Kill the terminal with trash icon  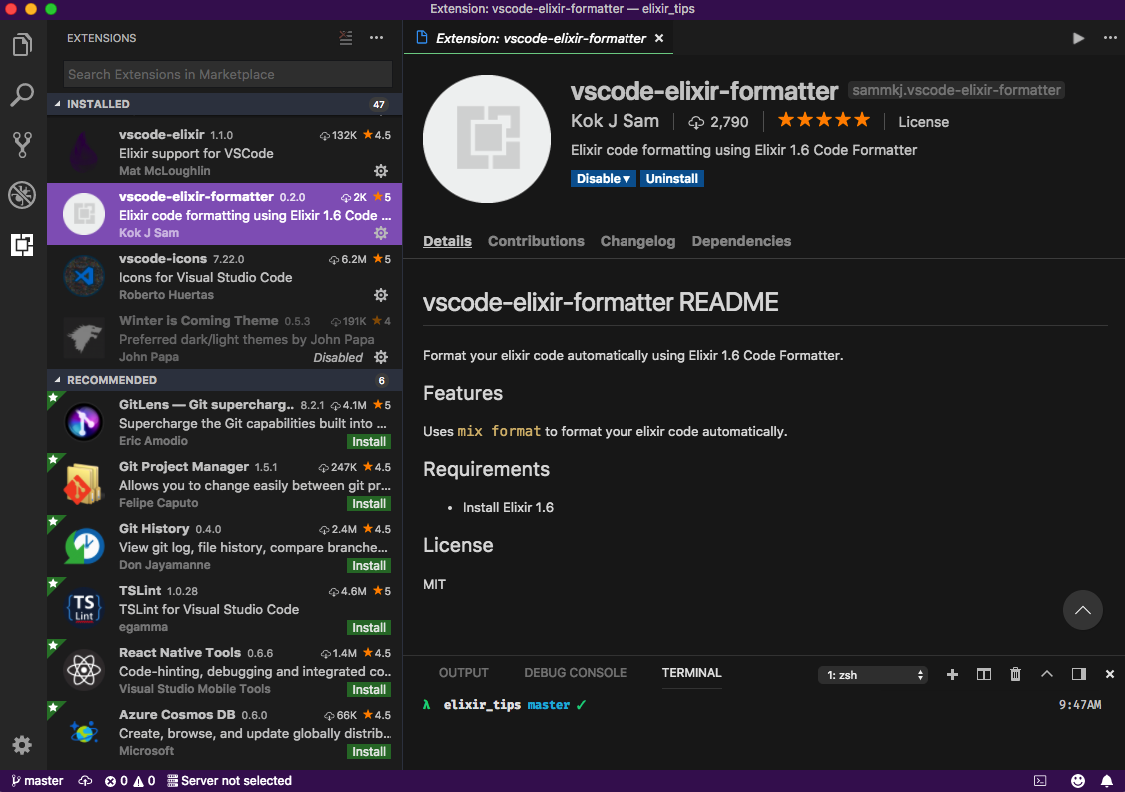click(1015, 675)
